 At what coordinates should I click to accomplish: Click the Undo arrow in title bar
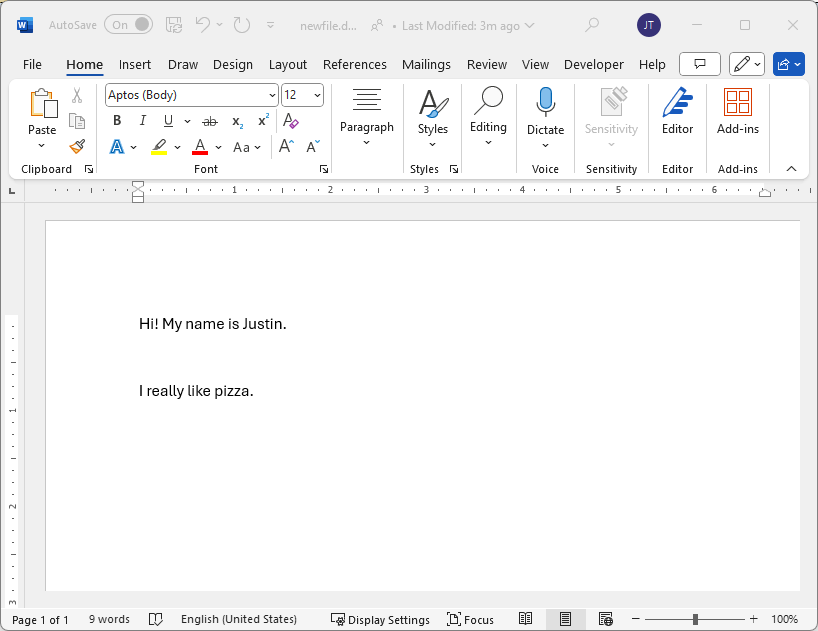pos(203,25)
